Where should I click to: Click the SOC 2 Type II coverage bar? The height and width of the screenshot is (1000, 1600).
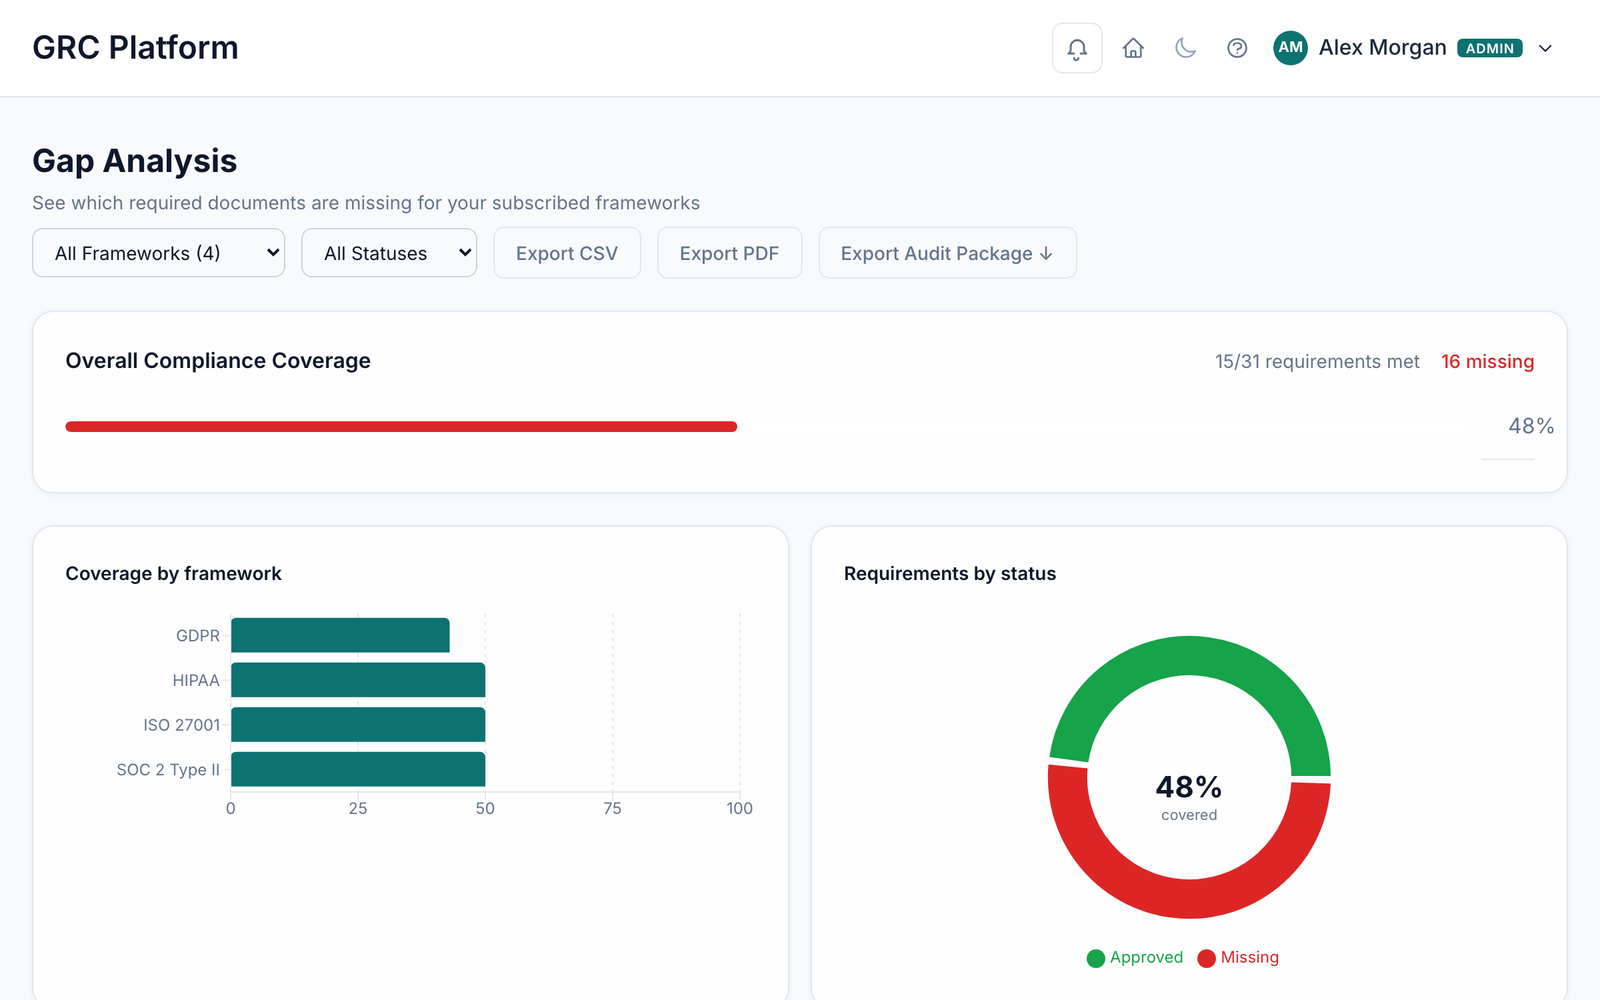click(358, 769)
